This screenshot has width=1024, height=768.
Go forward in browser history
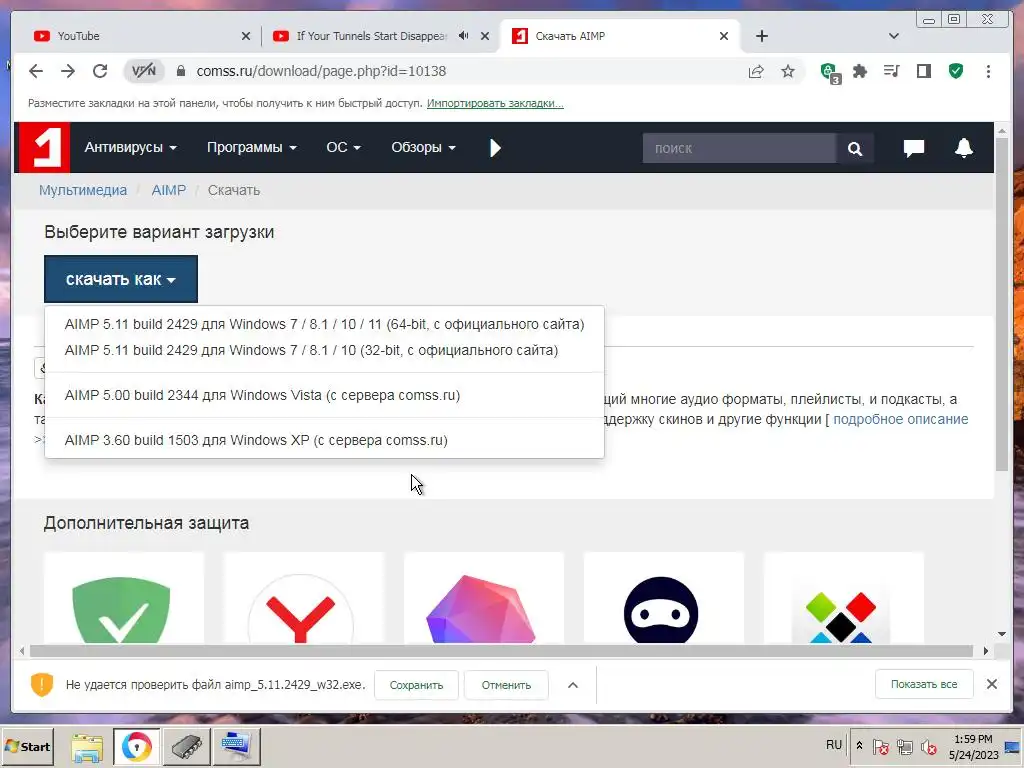click(x=68, y=71)
